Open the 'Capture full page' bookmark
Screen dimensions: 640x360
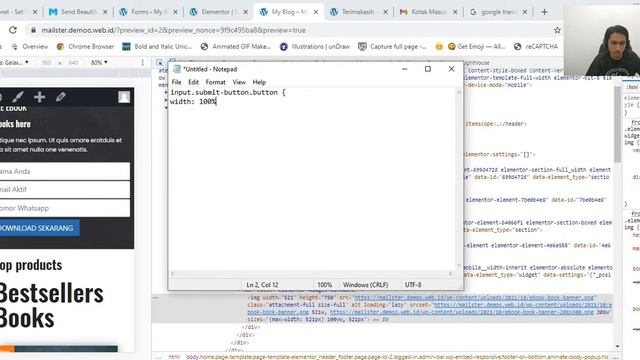(x=393, y=47)
